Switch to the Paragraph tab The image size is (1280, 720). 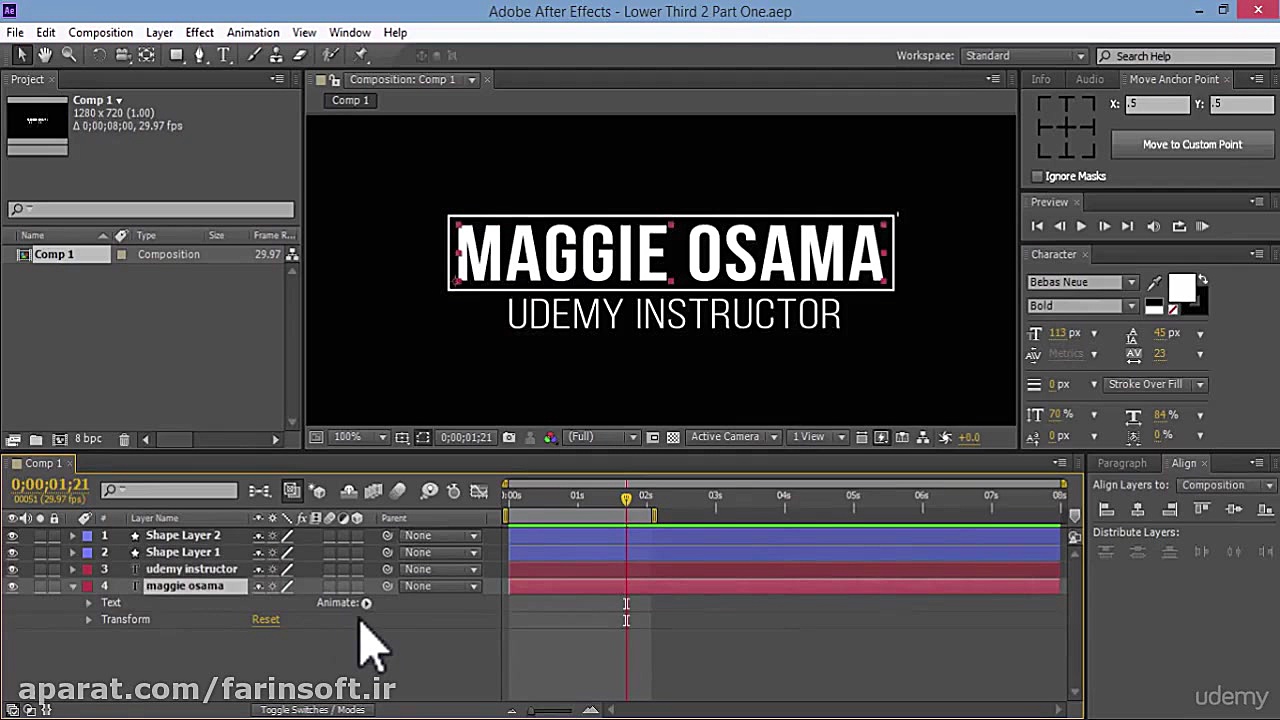point(1122,463)
